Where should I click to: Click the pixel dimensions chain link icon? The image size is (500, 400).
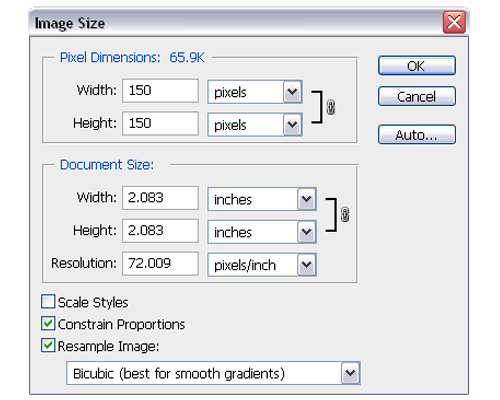click(x=330, y=107)
